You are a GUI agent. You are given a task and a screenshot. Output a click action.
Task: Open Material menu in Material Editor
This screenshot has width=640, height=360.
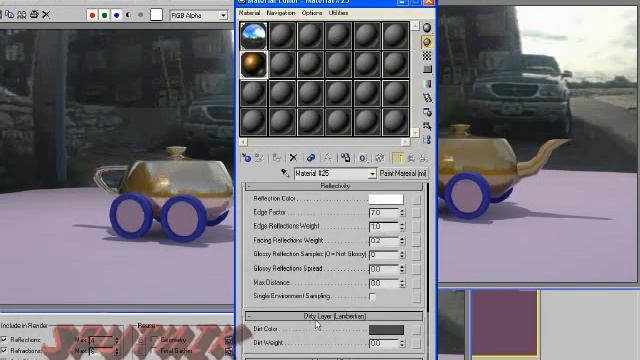(x=249, y=13)
